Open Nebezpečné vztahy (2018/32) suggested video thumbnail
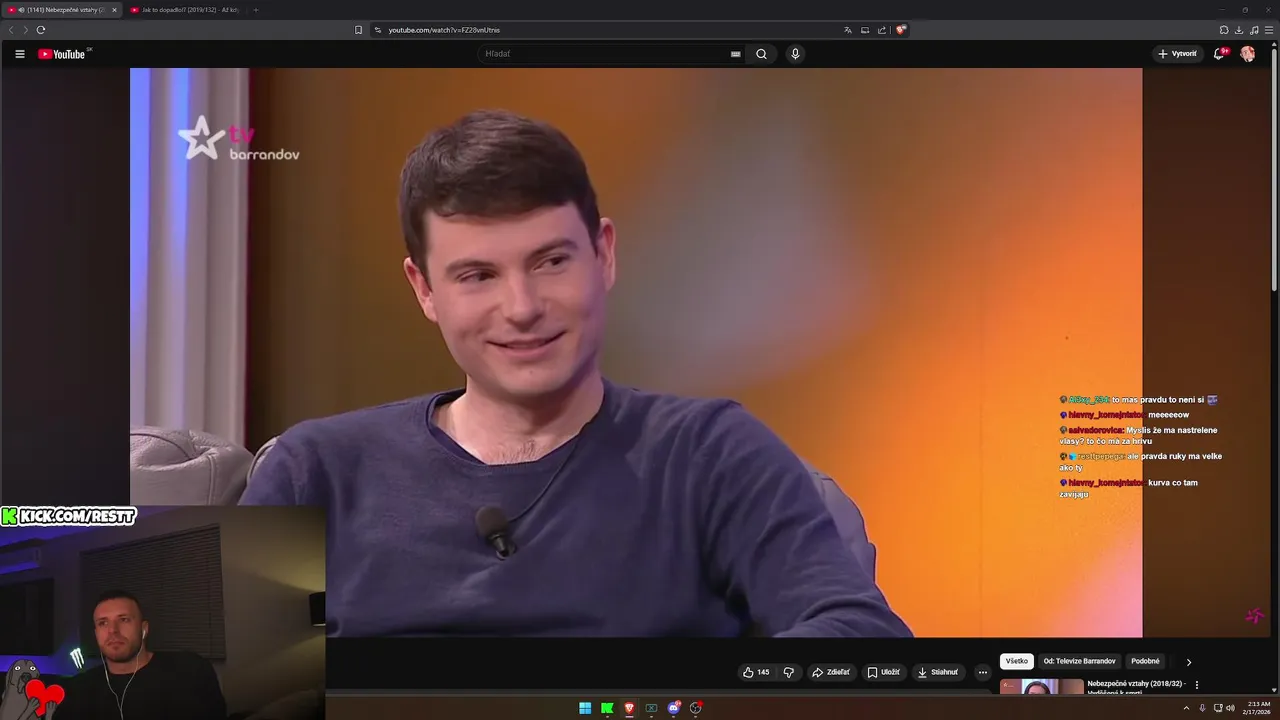Viewport: 1280px width, 720px height. click(x=1042, y=687)
